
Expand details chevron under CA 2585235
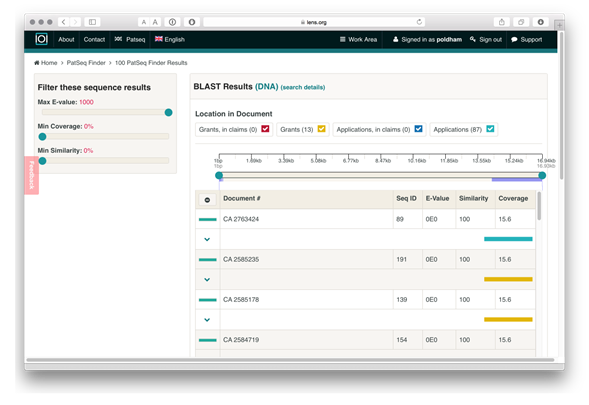(x=207, y=280)
